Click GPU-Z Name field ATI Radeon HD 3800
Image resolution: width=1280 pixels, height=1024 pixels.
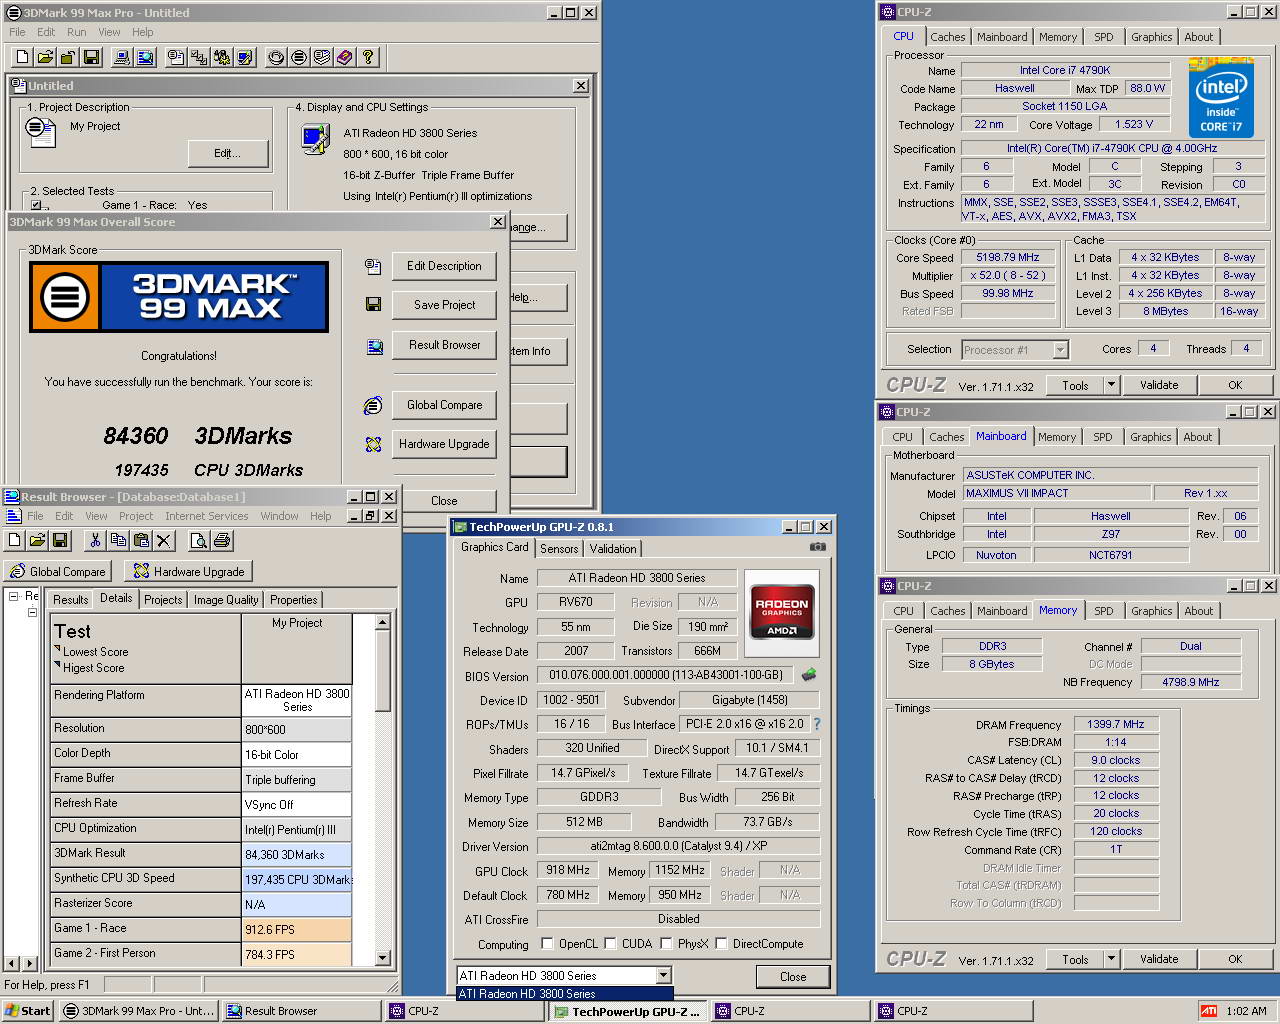[x=637, y=578]
